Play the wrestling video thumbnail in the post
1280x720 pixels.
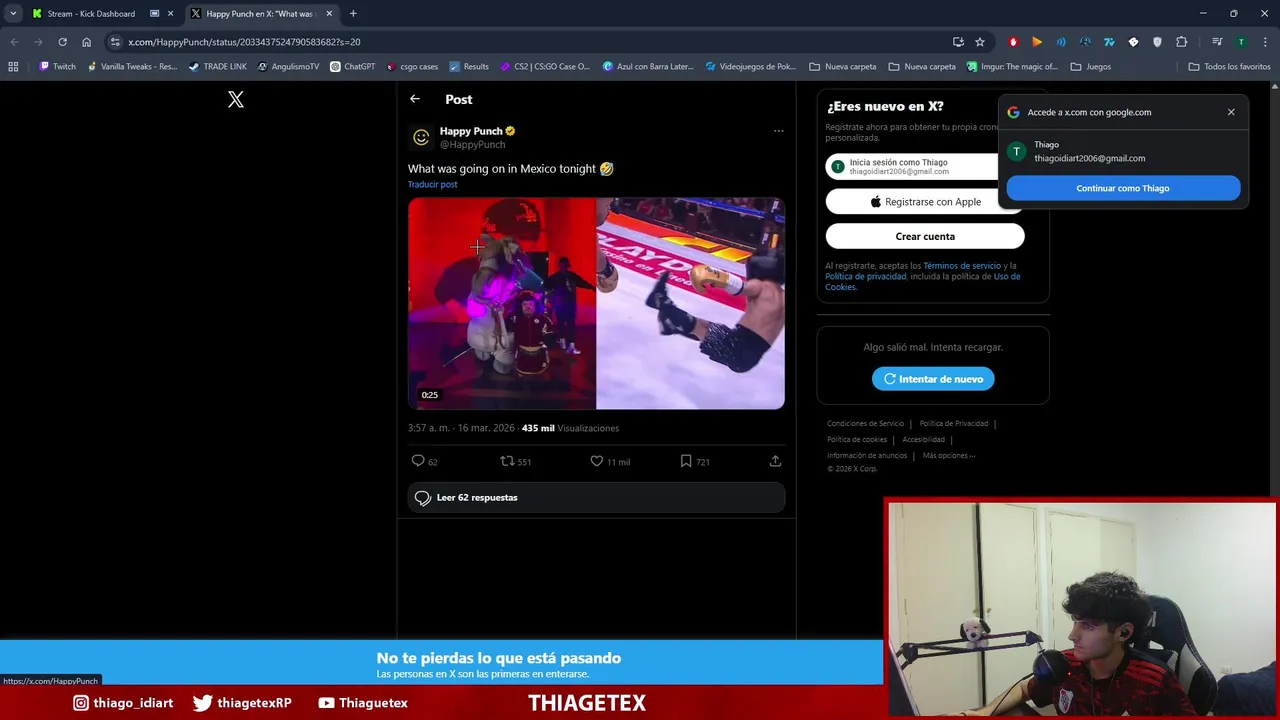[596, 303]
